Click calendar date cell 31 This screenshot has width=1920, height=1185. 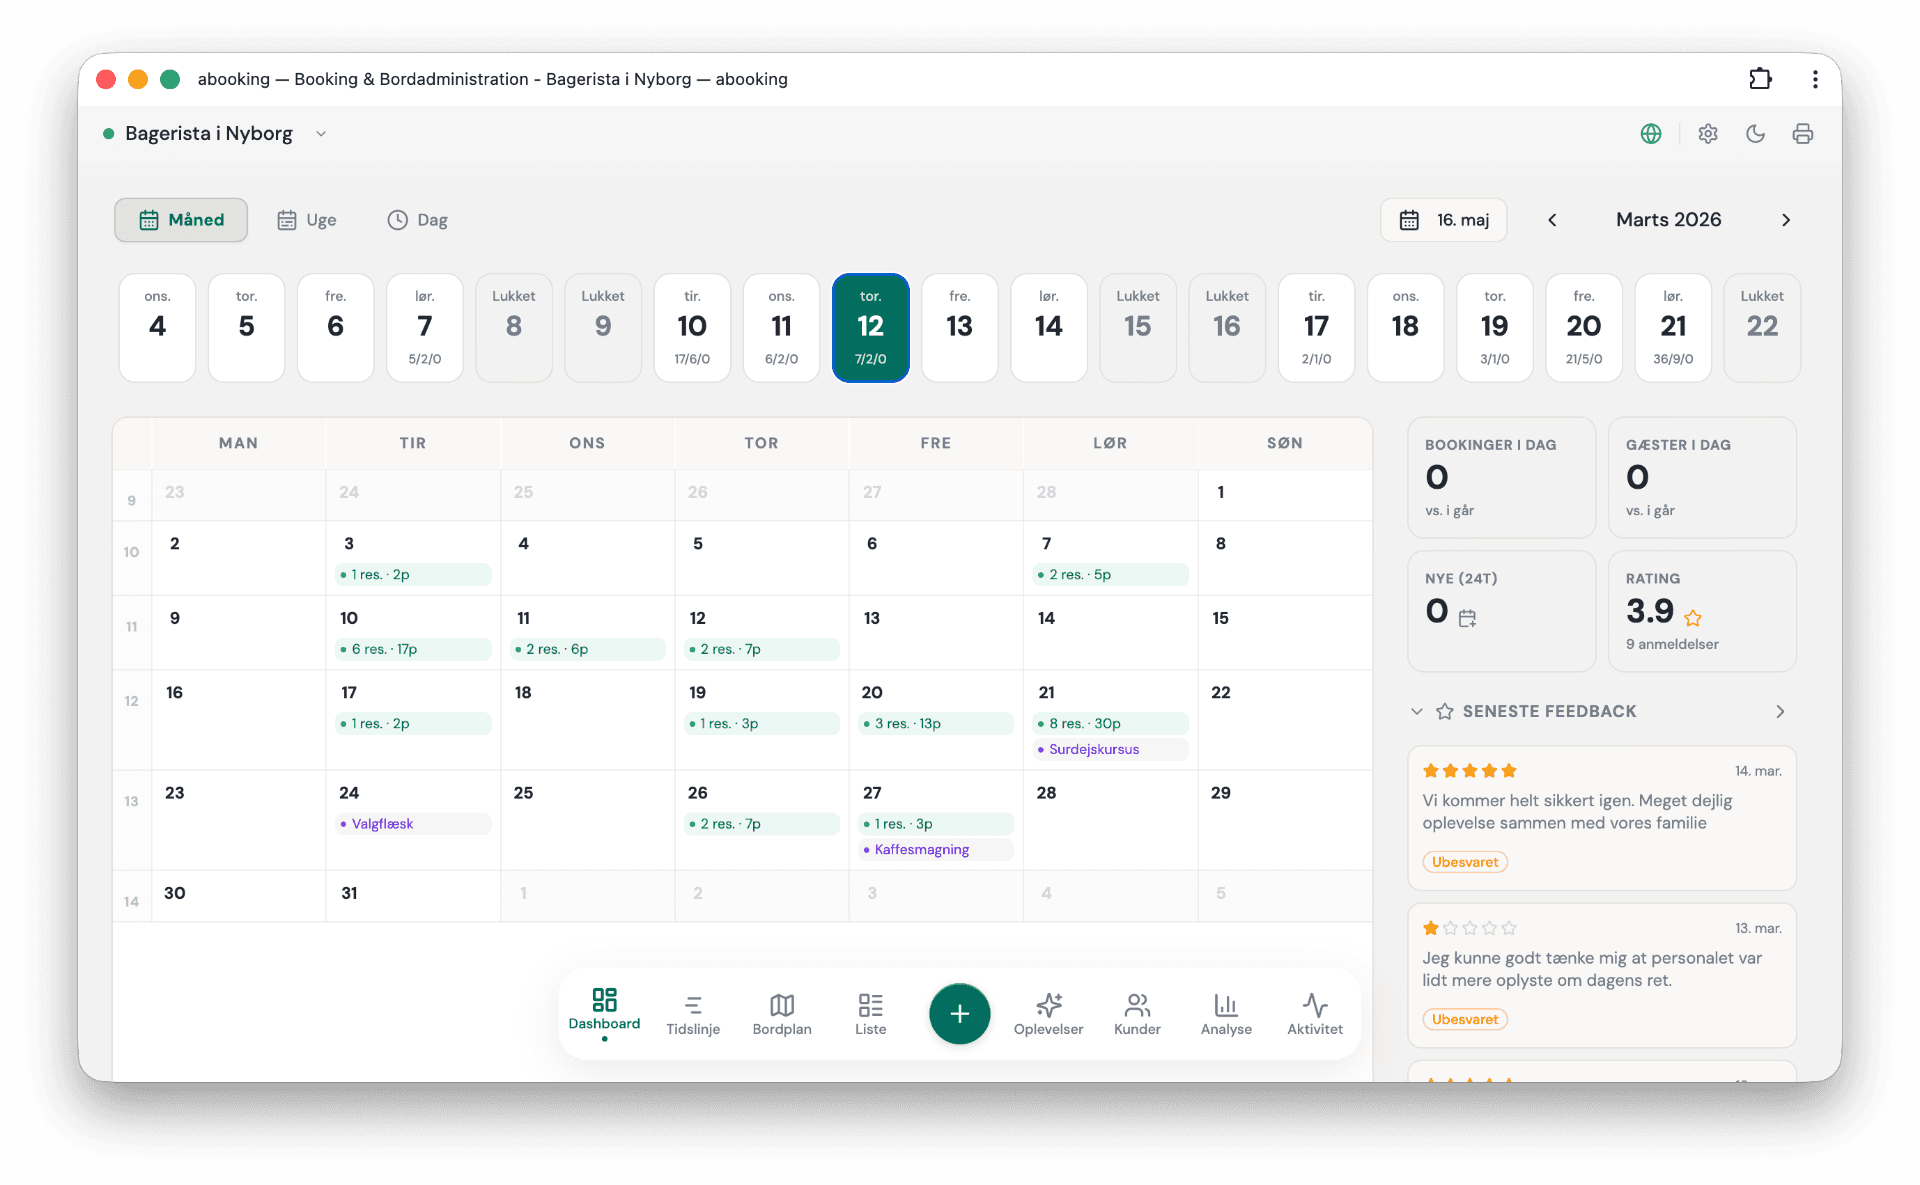click(413, 895)
